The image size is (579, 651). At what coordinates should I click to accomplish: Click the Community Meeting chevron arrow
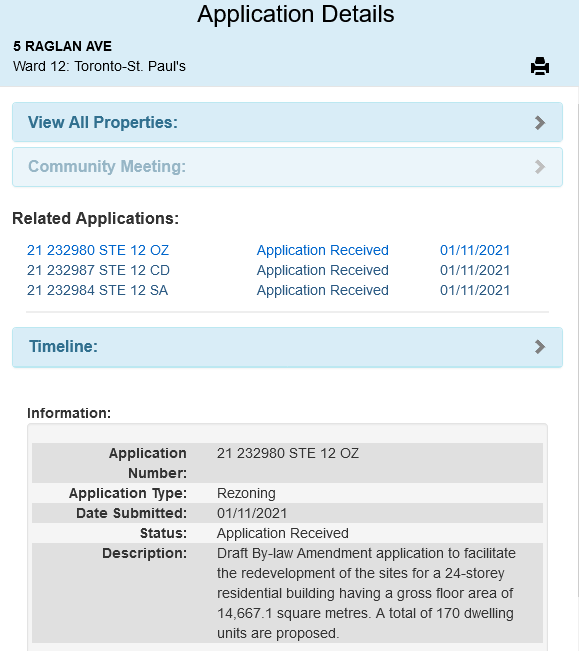coord(540,167)
